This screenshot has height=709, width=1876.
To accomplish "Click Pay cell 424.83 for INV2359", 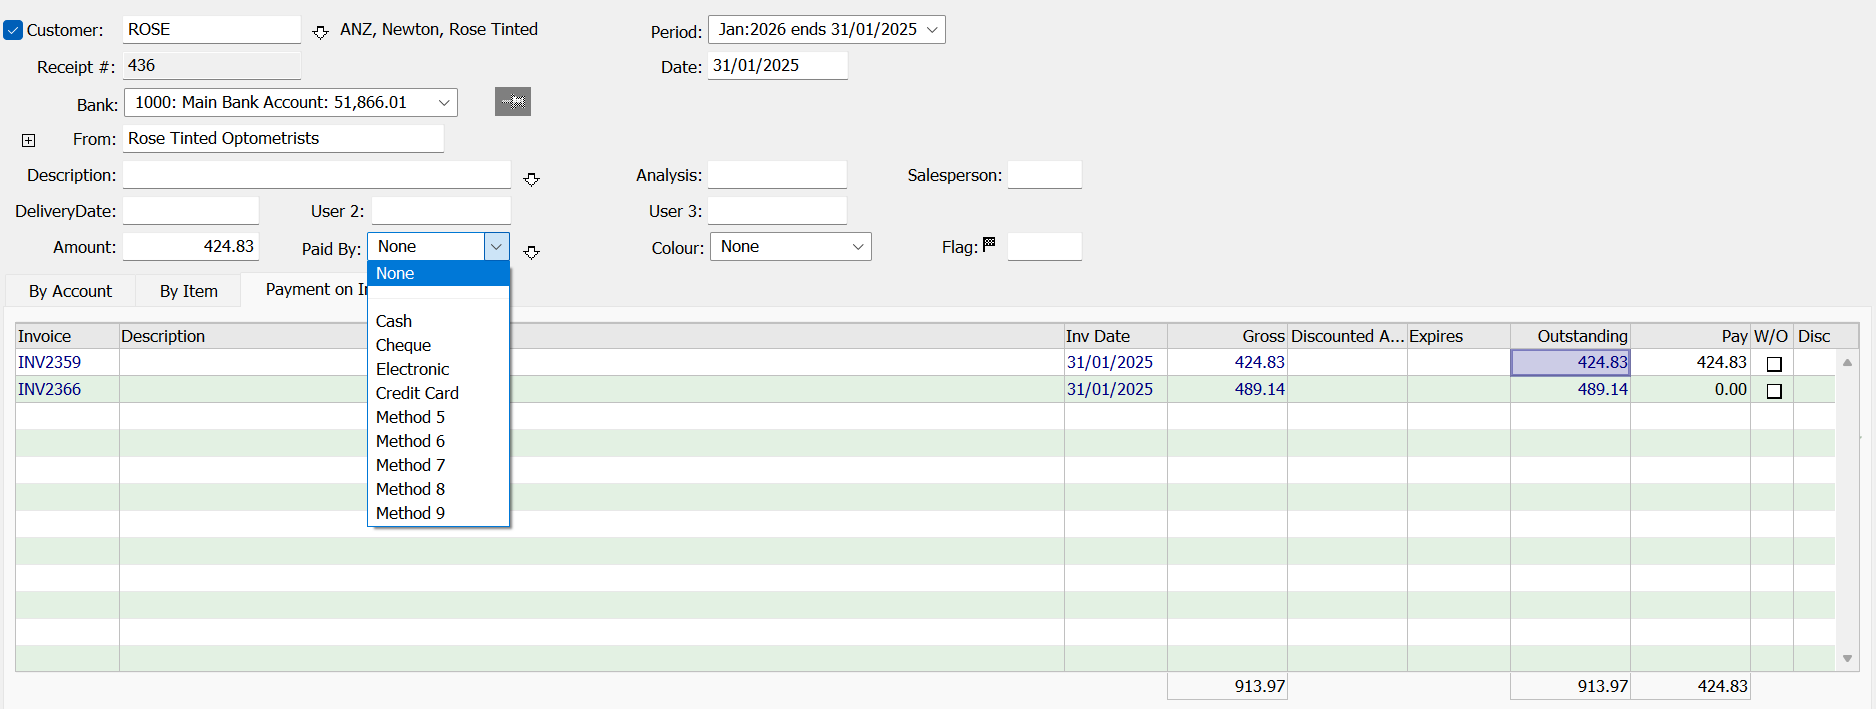I will [1690, 362].
